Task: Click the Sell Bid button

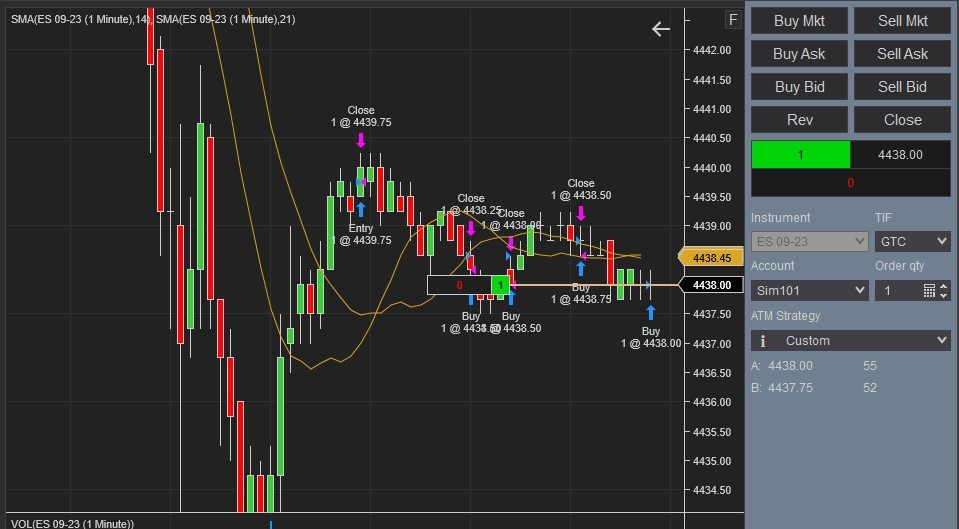Action: 902,87
